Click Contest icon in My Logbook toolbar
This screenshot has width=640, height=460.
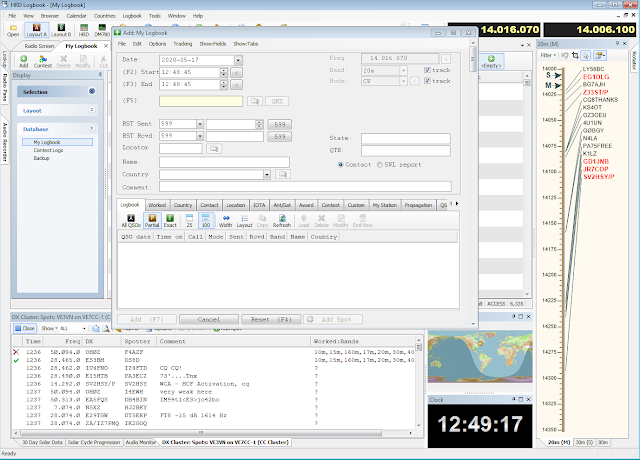point(42,62)
